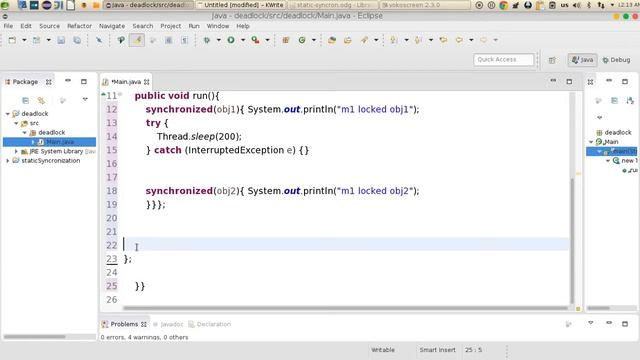This screenshot has width=640, height=360.
Task: Click the Debug bug toolbar icon
Action: pyautogui.click(x=207, y=40)
